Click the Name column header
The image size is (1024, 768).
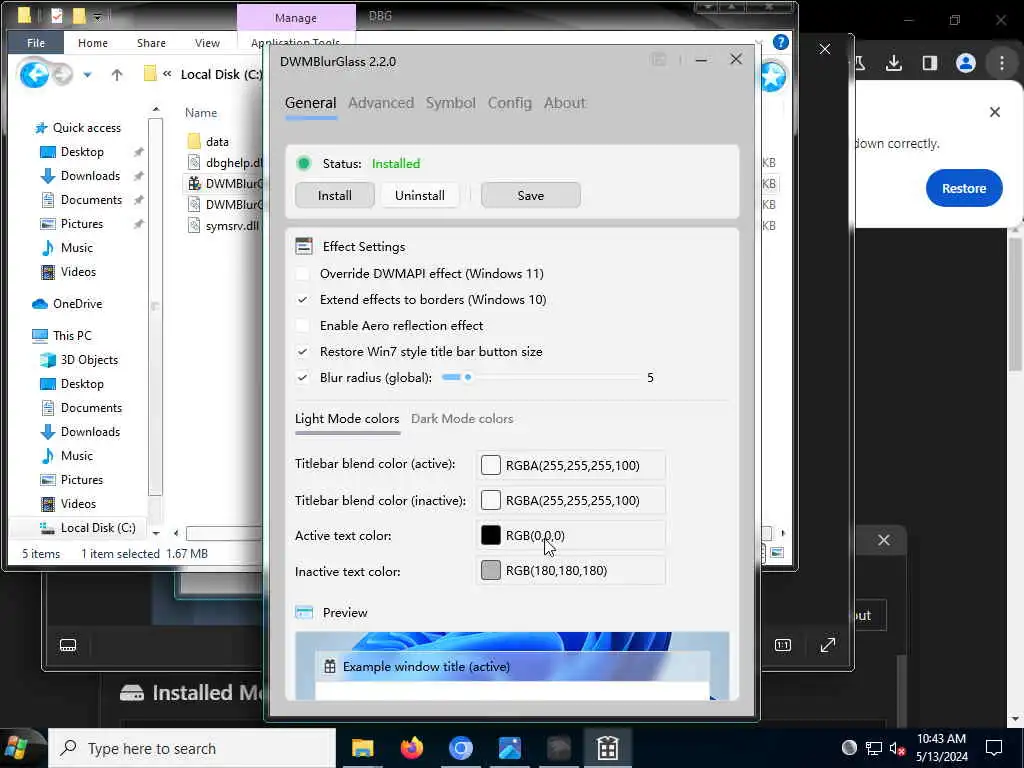click(200, 113)
